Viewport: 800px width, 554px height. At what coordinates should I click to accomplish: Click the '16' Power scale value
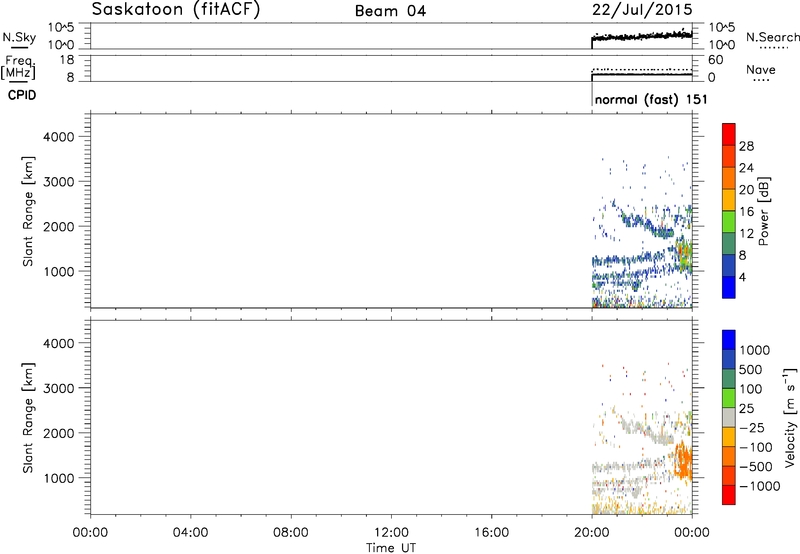click(x=746, y=212)
